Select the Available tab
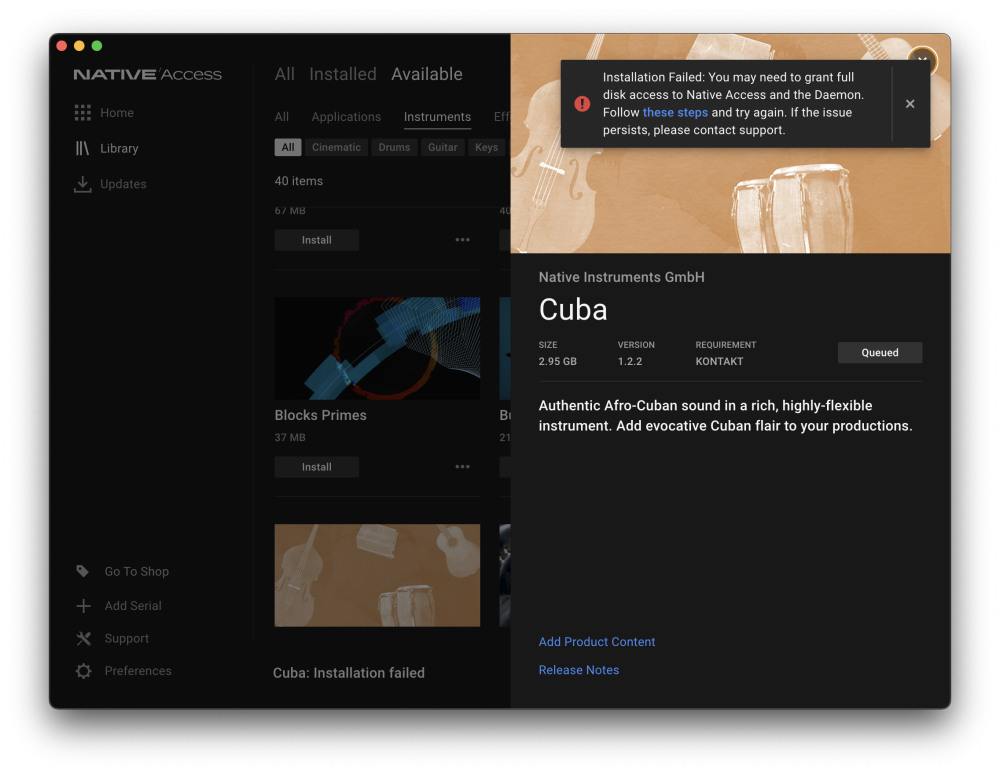 coord(427,74)
